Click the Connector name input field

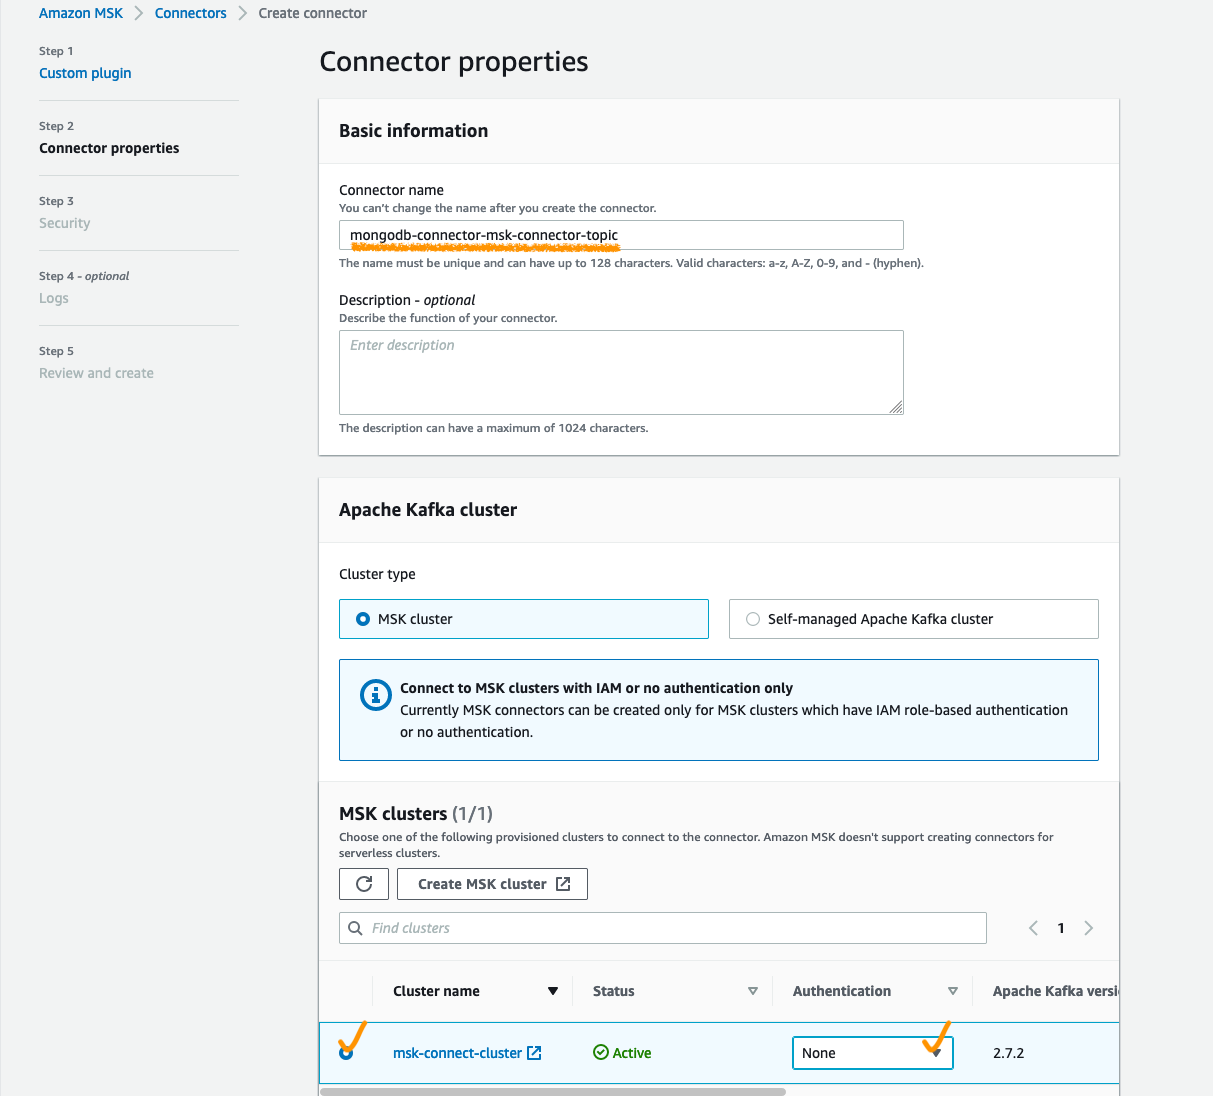(x=621, y=235)
